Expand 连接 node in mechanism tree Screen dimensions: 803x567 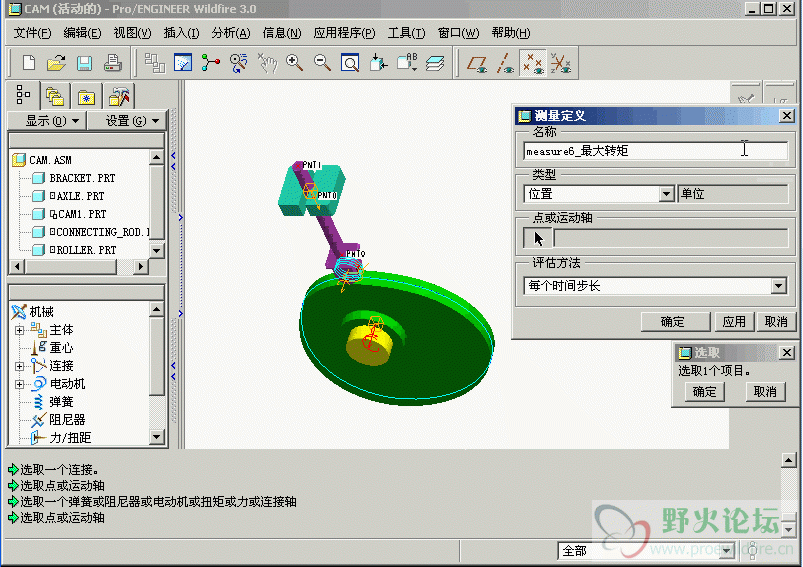(19, 366)
